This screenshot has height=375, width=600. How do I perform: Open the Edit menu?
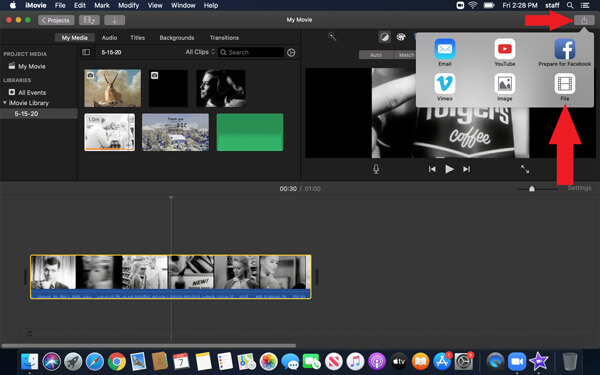pyautogui.click(x=80, y=5)
